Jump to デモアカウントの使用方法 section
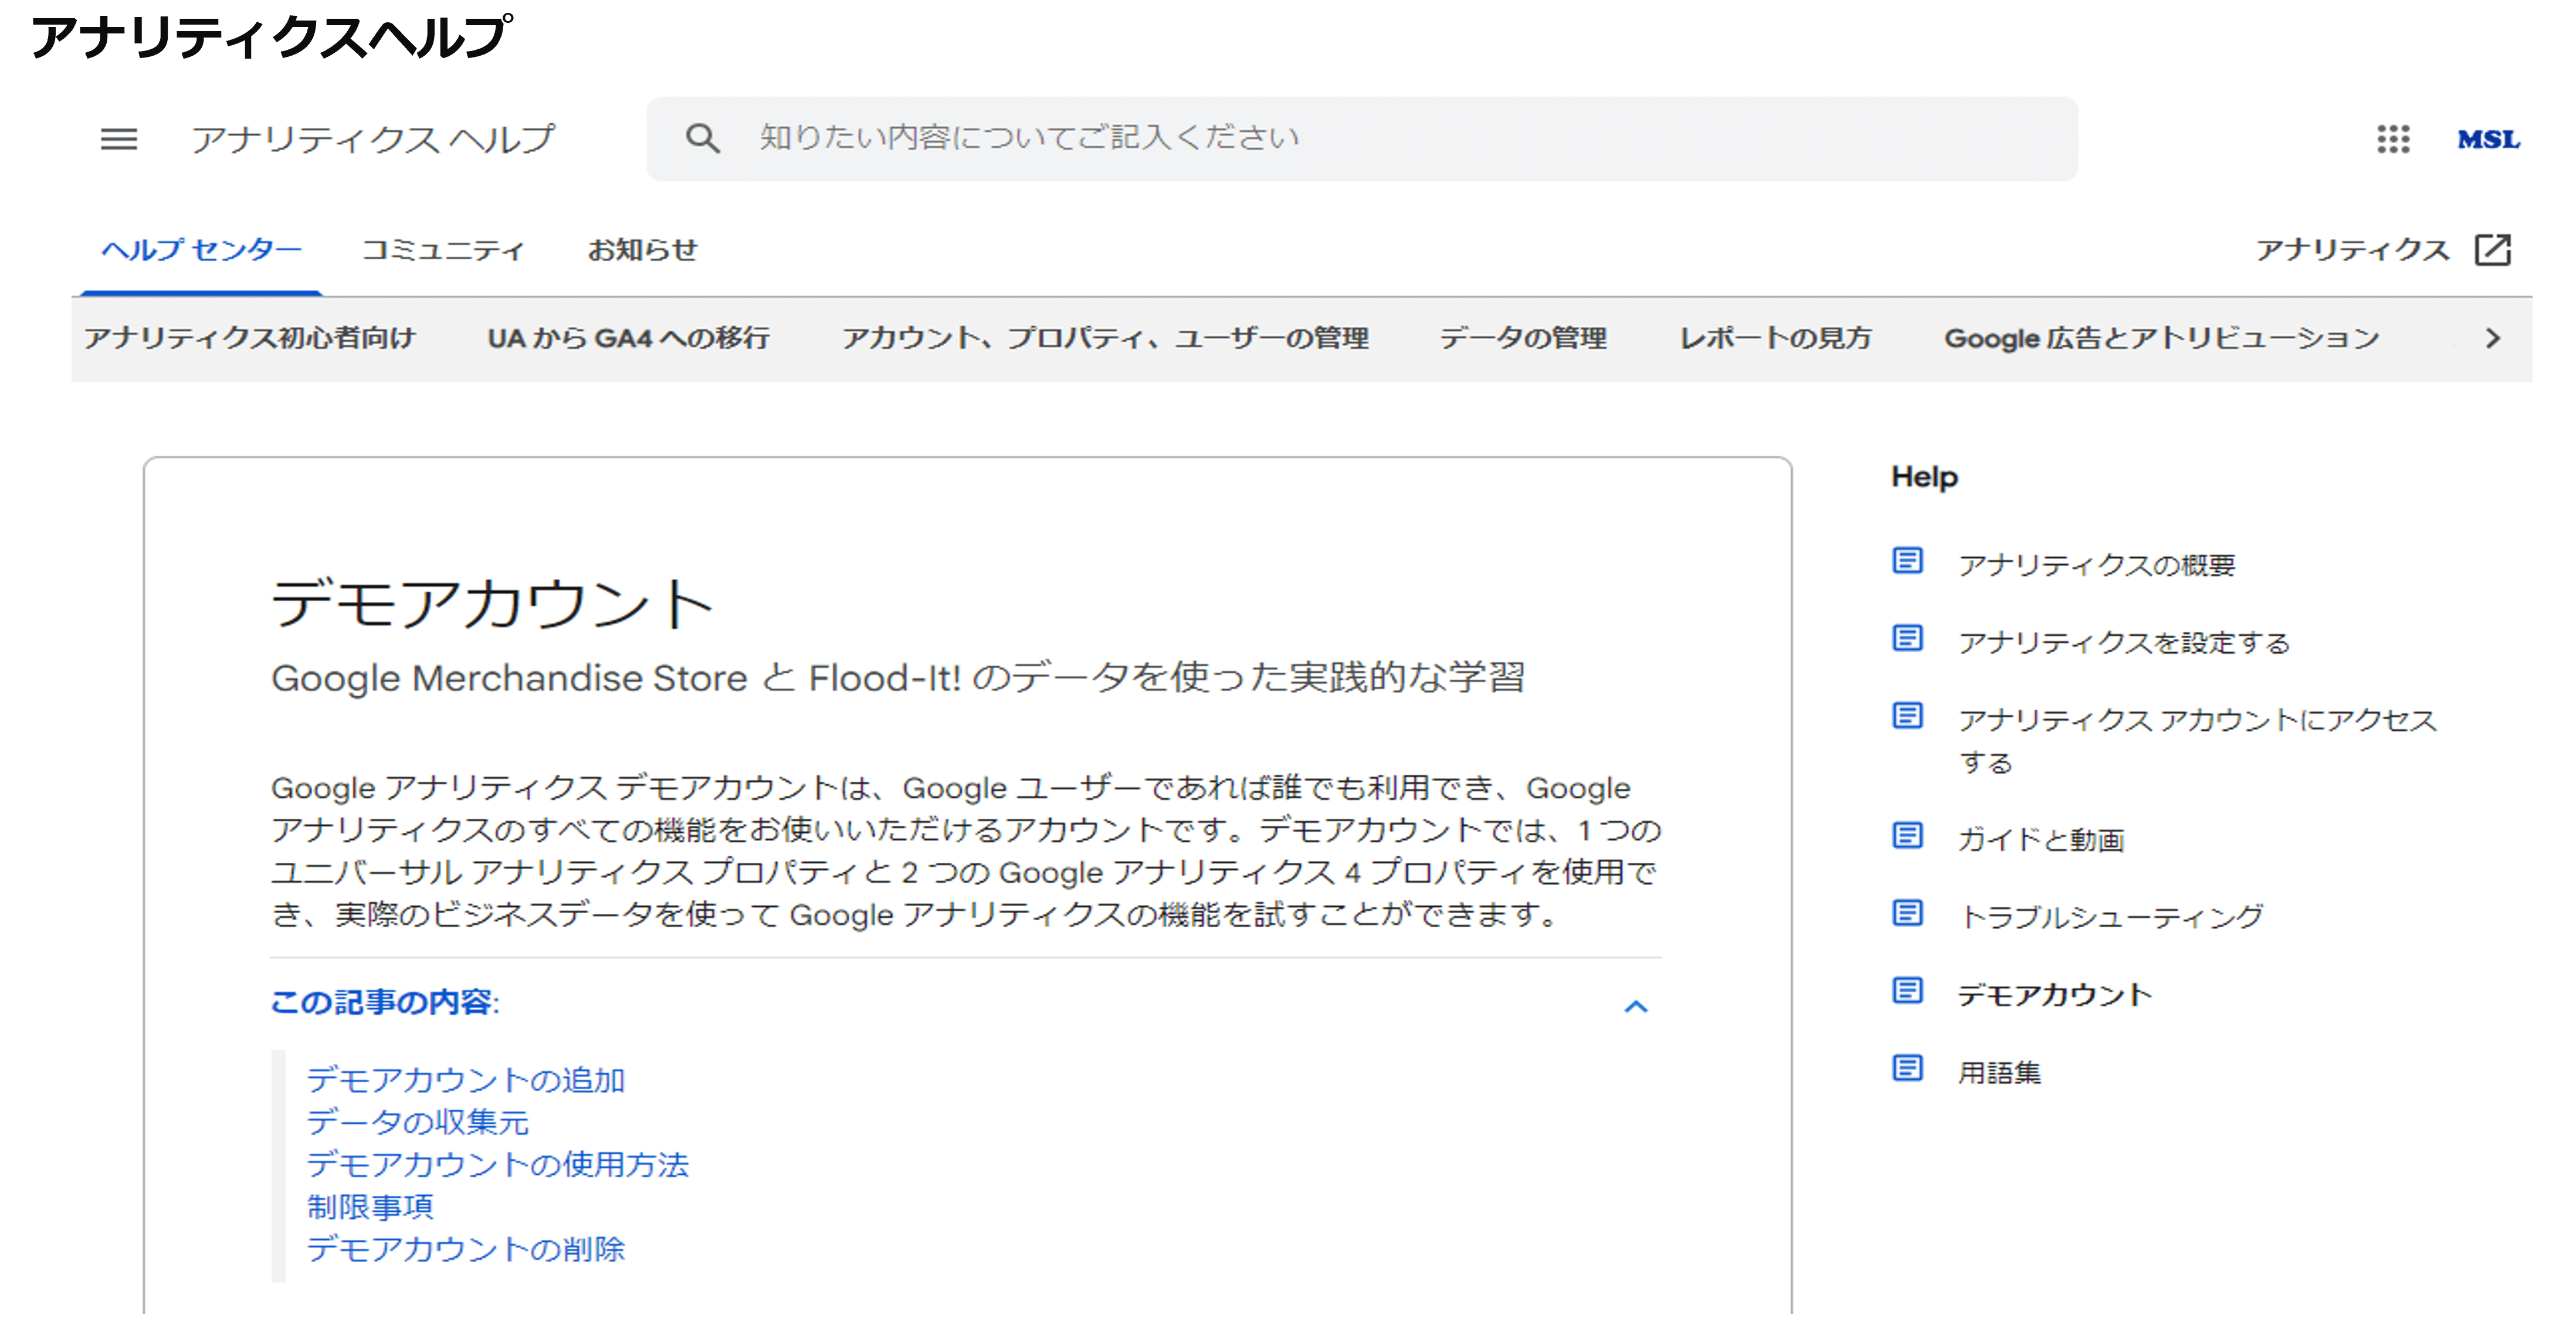2576x1322 pixels. [497, 1164]
